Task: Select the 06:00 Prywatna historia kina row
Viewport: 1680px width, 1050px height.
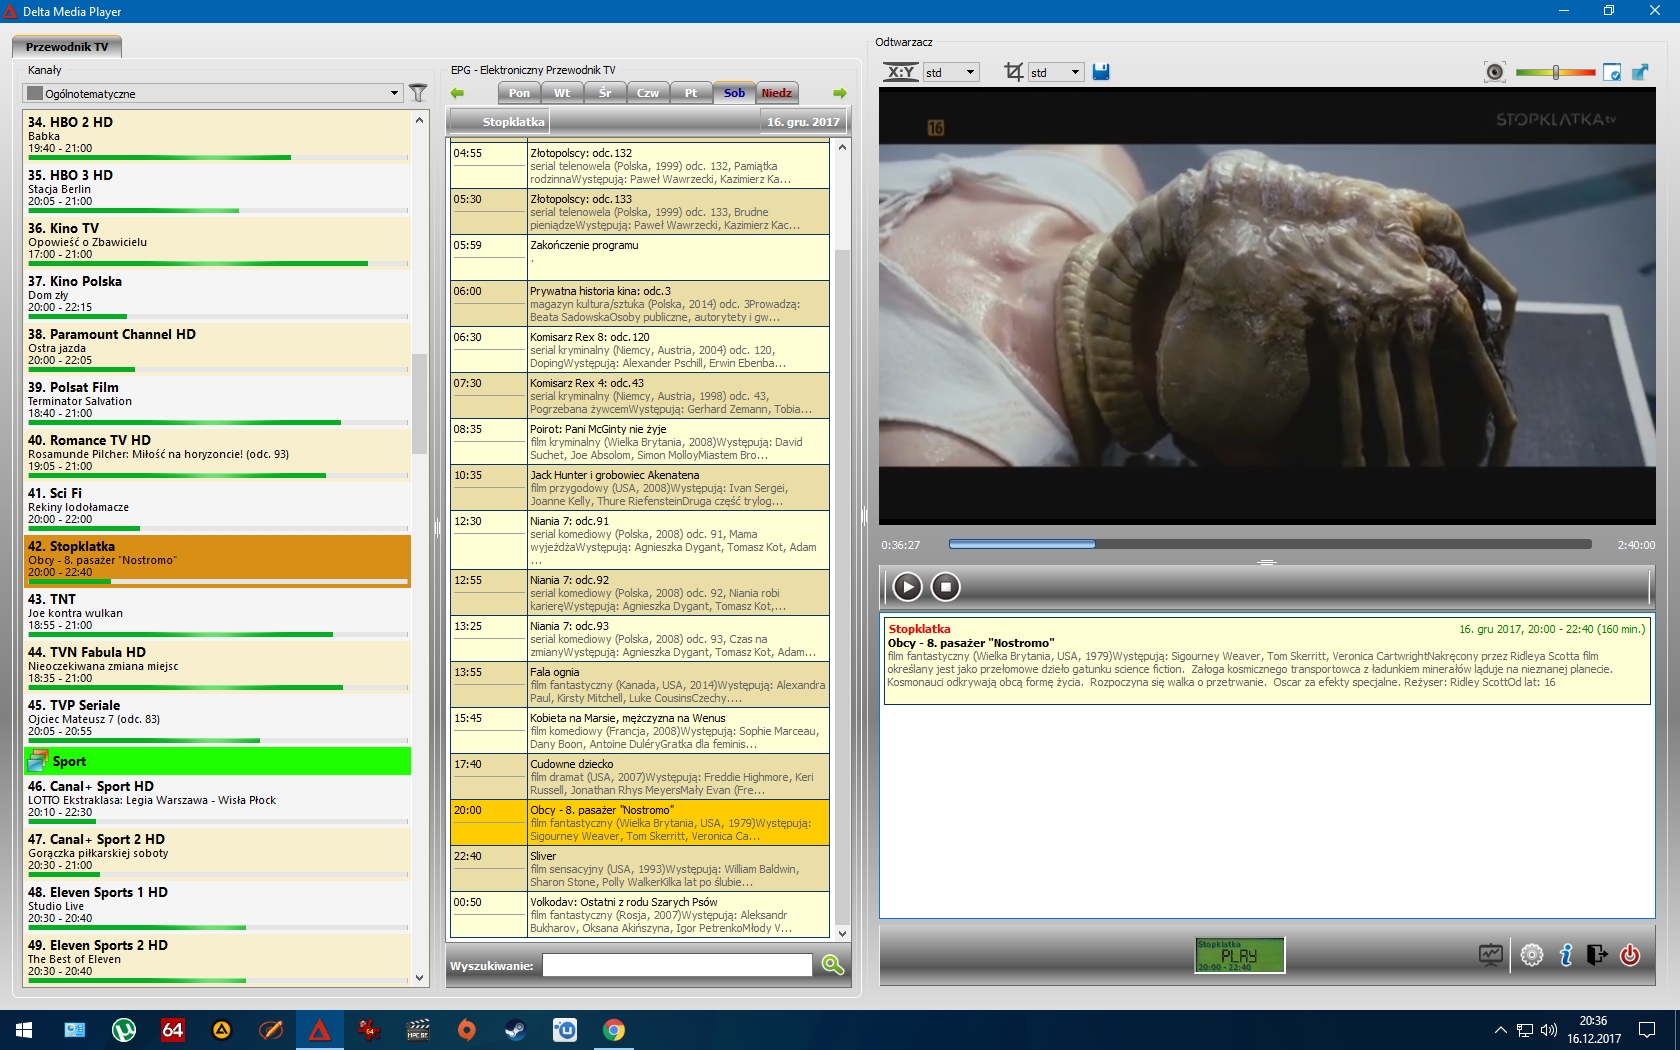Action: 640,303
